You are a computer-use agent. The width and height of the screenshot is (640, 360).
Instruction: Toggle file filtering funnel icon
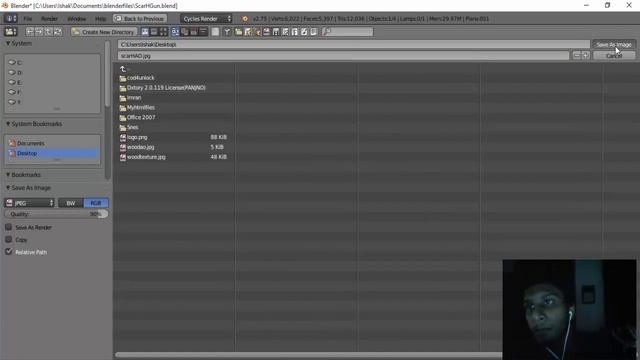[227, 32]
